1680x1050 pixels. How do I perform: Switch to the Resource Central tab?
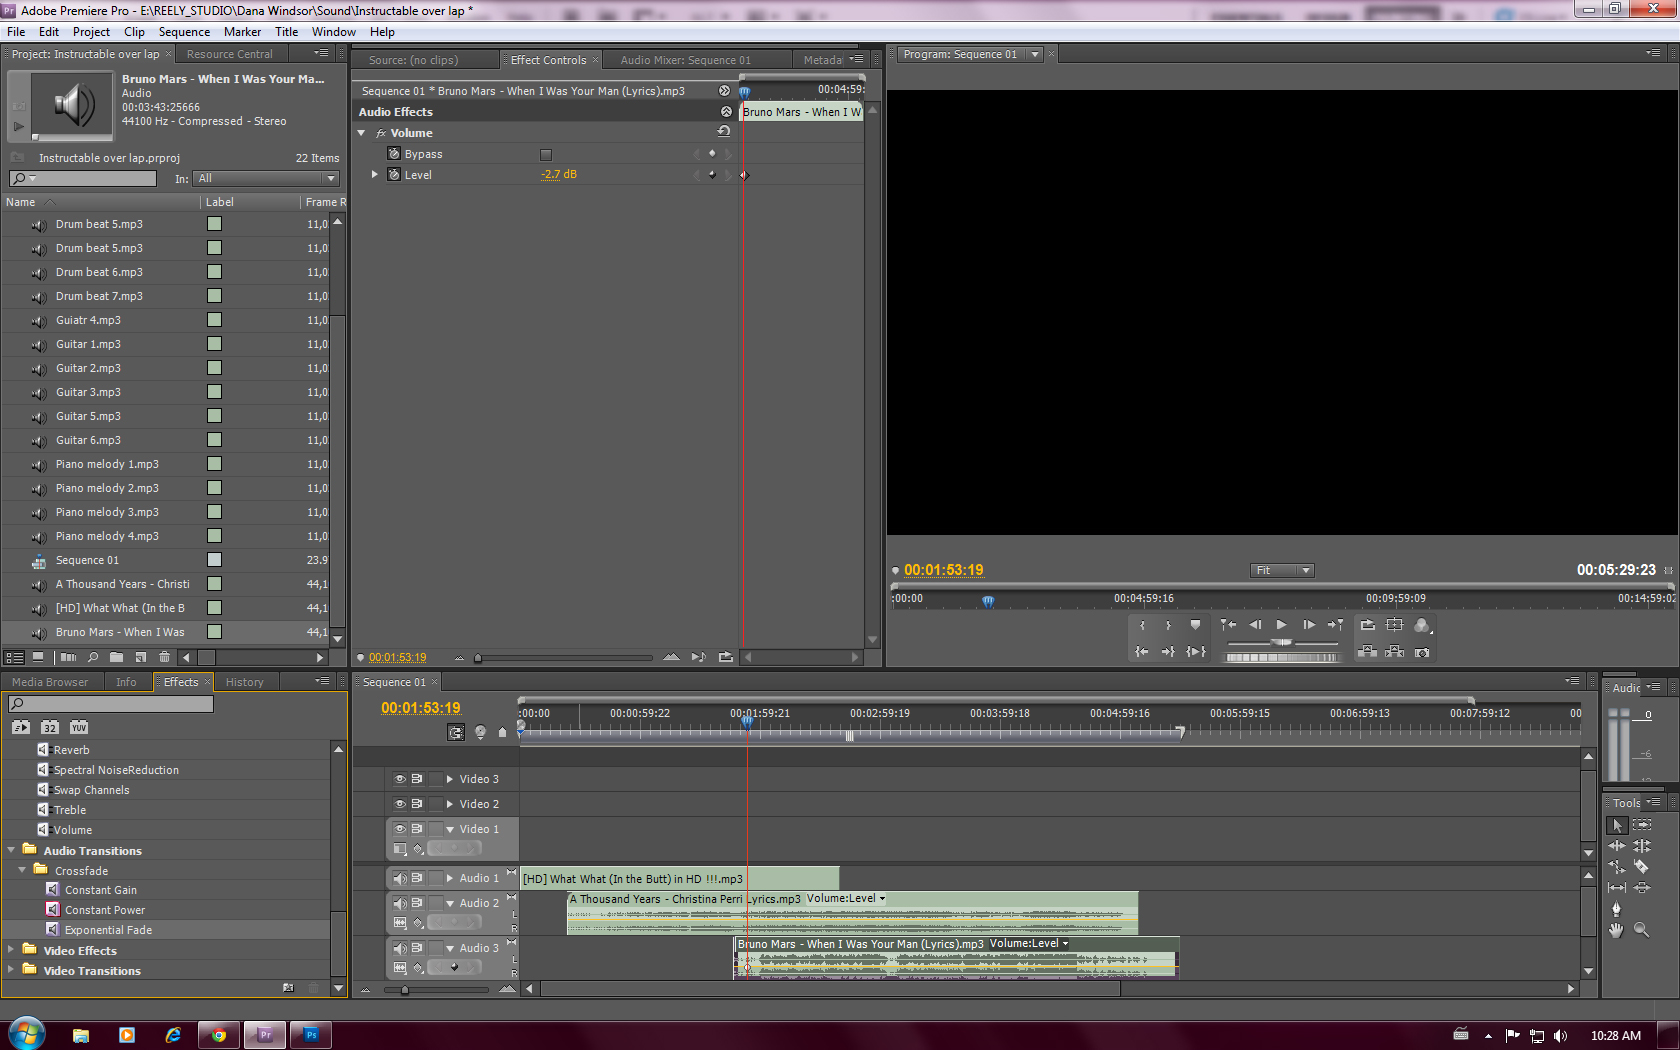click(229, 55)
